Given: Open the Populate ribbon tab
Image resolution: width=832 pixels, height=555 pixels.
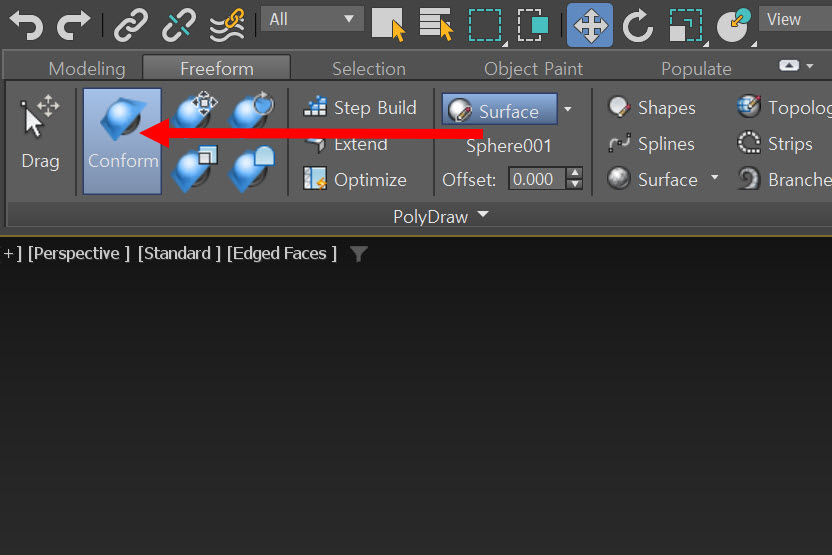Looking at the screenshot, I should point(696,68).
